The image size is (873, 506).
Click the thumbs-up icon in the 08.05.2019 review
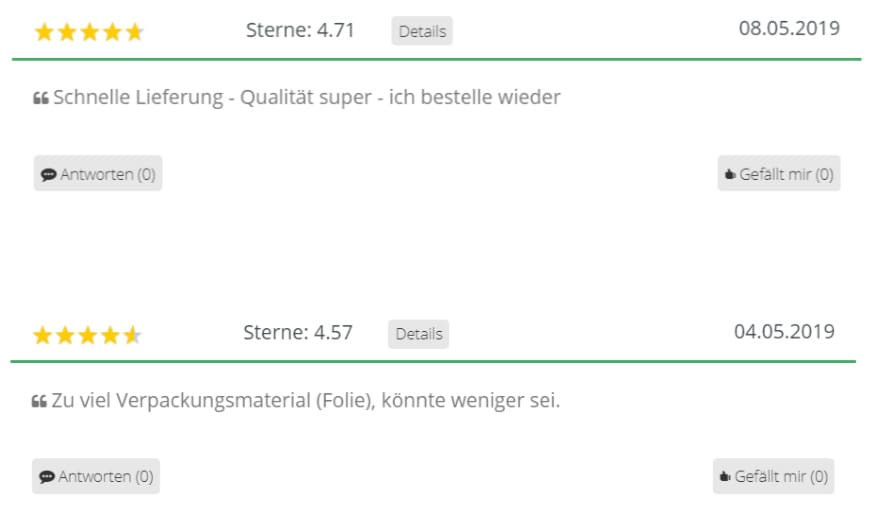pos(729,175)
